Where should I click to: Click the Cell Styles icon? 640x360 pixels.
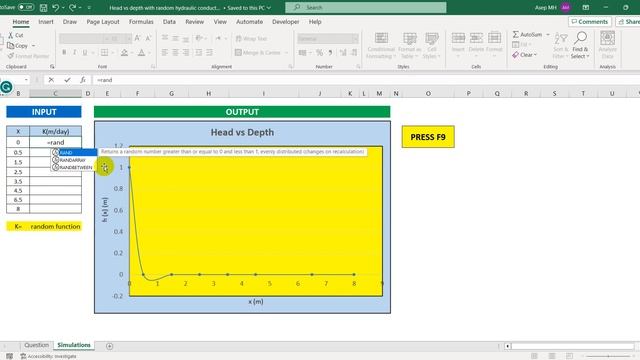[x=431, y=45]
